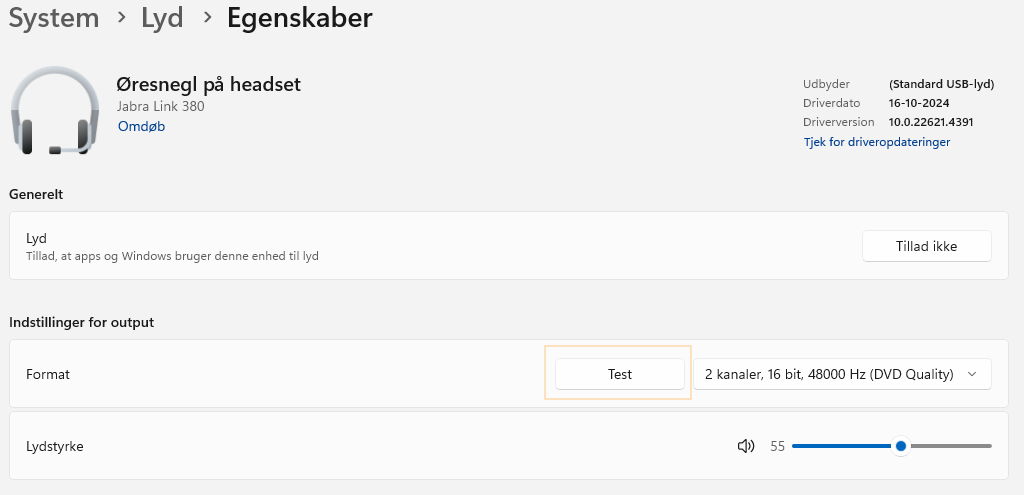
Task: Click the Egenskaber page title
Action: click(x=300, y=18)
